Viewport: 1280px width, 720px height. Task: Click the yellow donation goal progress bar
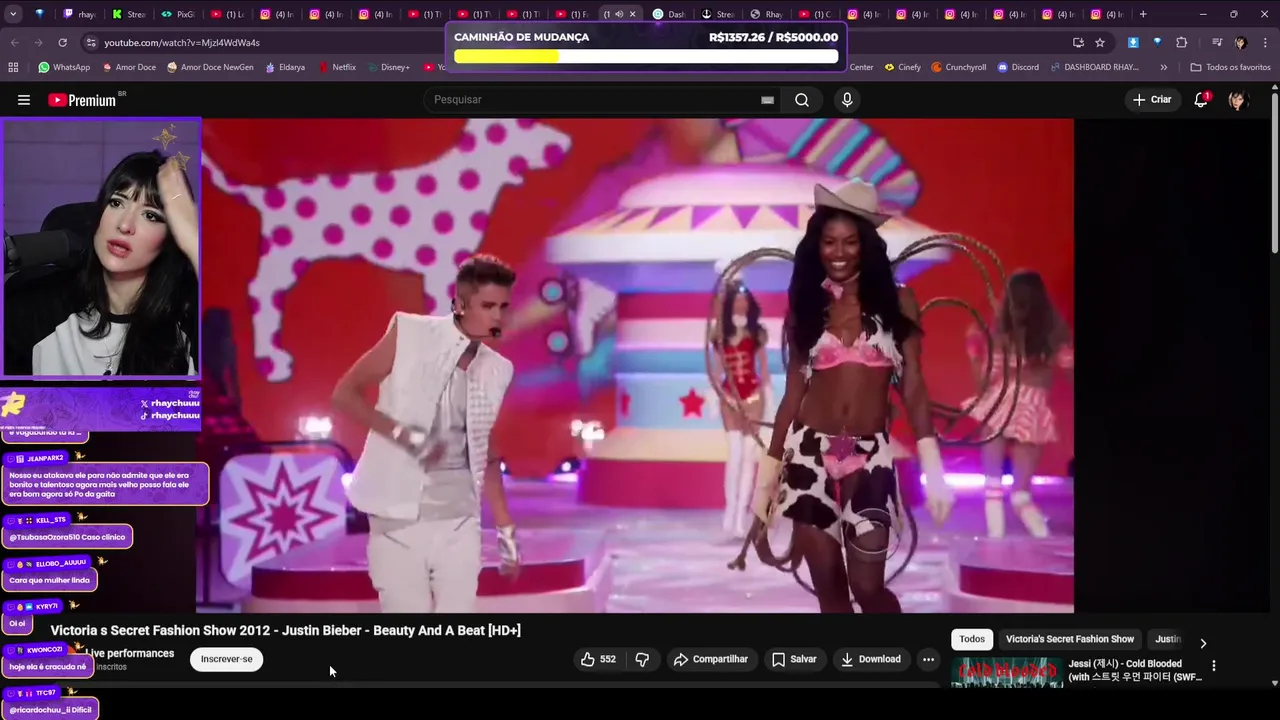[x=646, y=56]
